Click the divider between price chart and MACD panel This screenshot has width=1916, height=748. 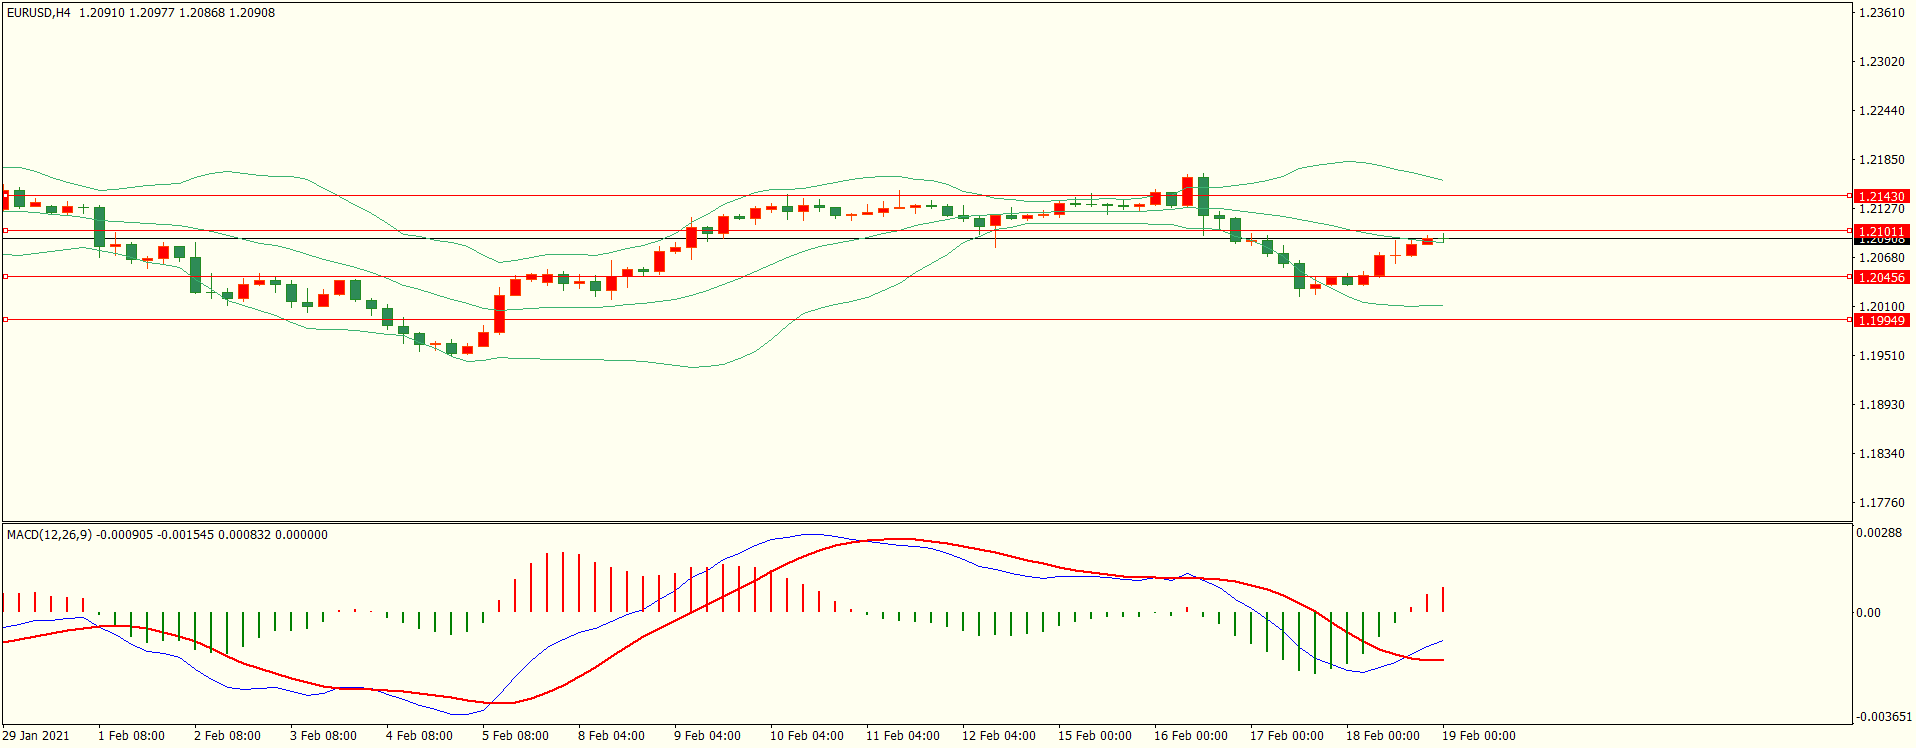coord(926,522)
